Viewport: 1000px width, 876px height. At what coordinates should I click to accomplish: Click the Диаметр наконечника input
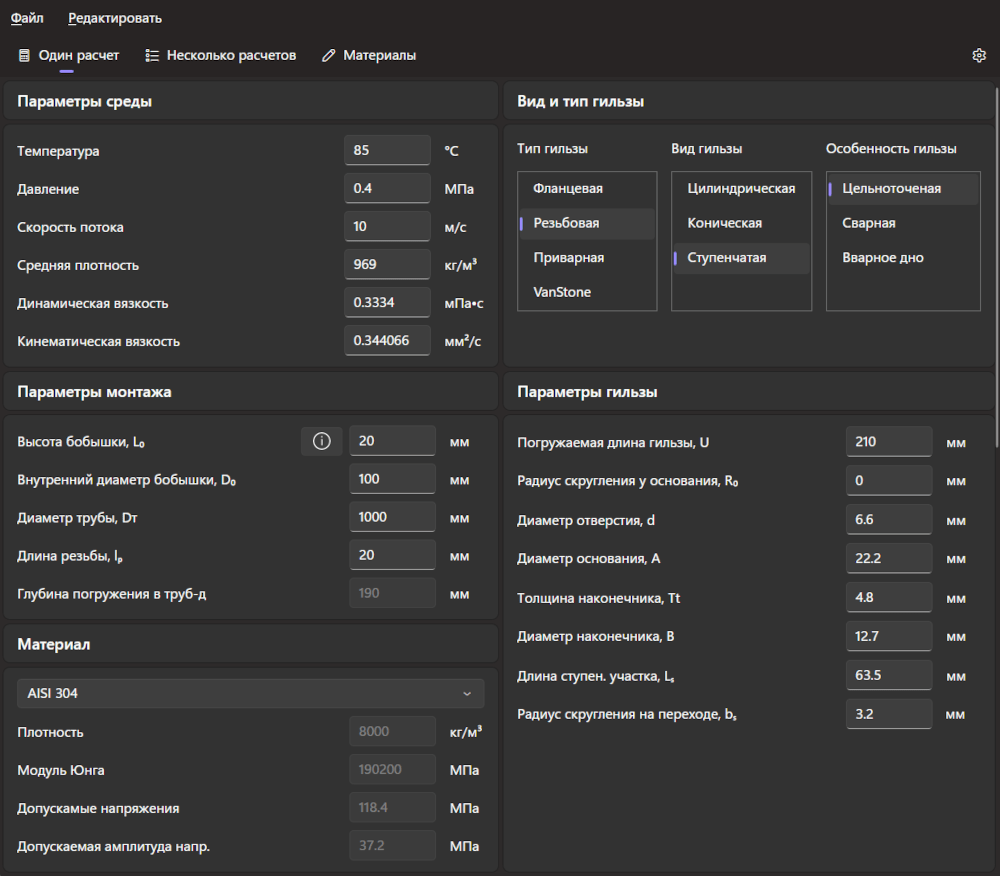coord(889,636)
